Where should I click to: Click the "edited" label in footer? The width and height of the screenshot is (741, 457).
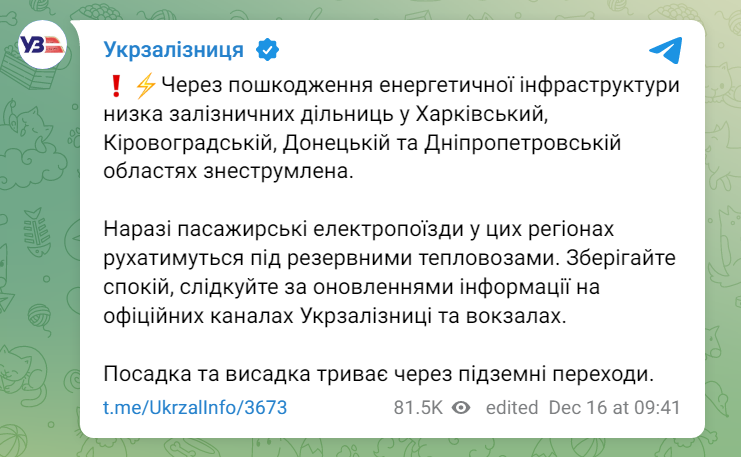(x=512, y=408)
